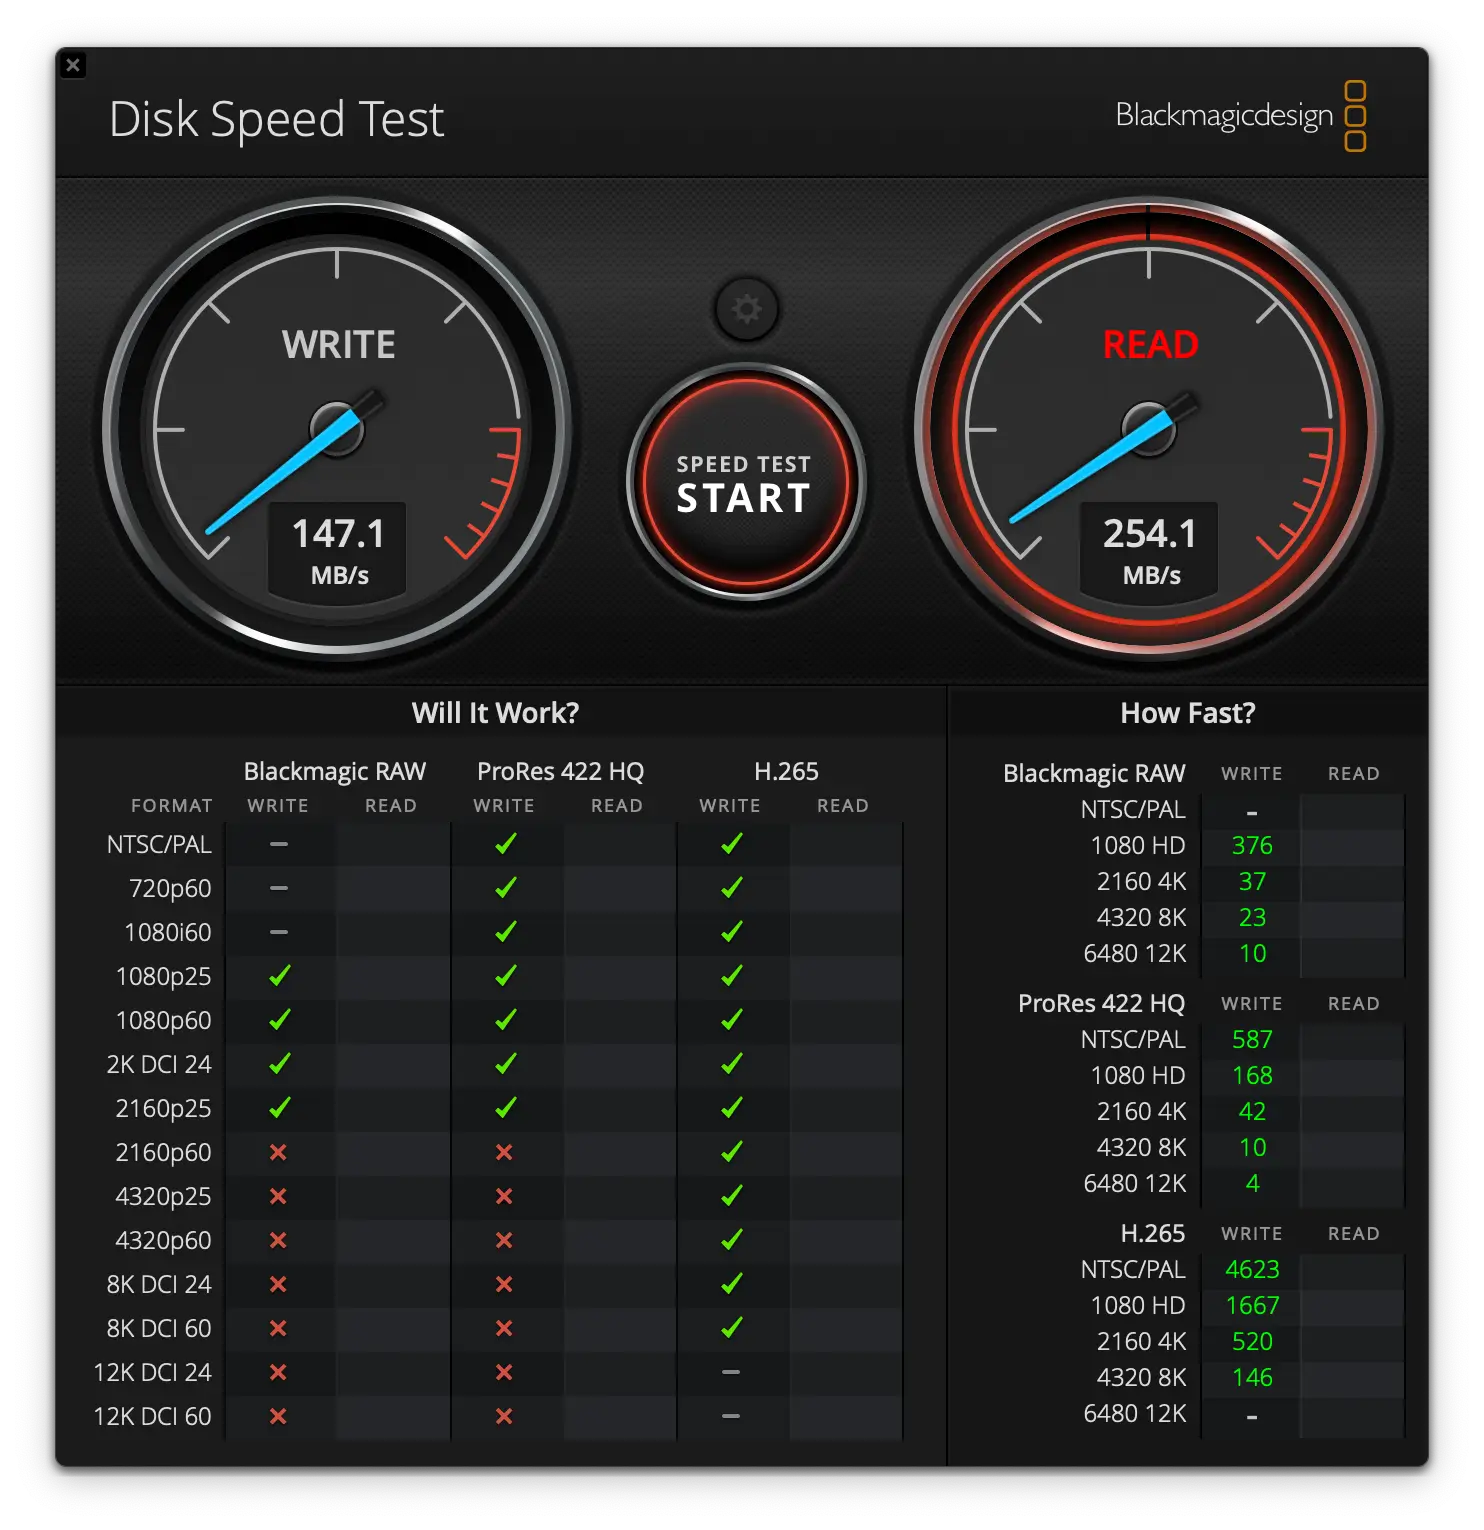This screenshot has height=1530, width=1484.
Task: Click the Speed Test Start button
Action: (746, 483)
